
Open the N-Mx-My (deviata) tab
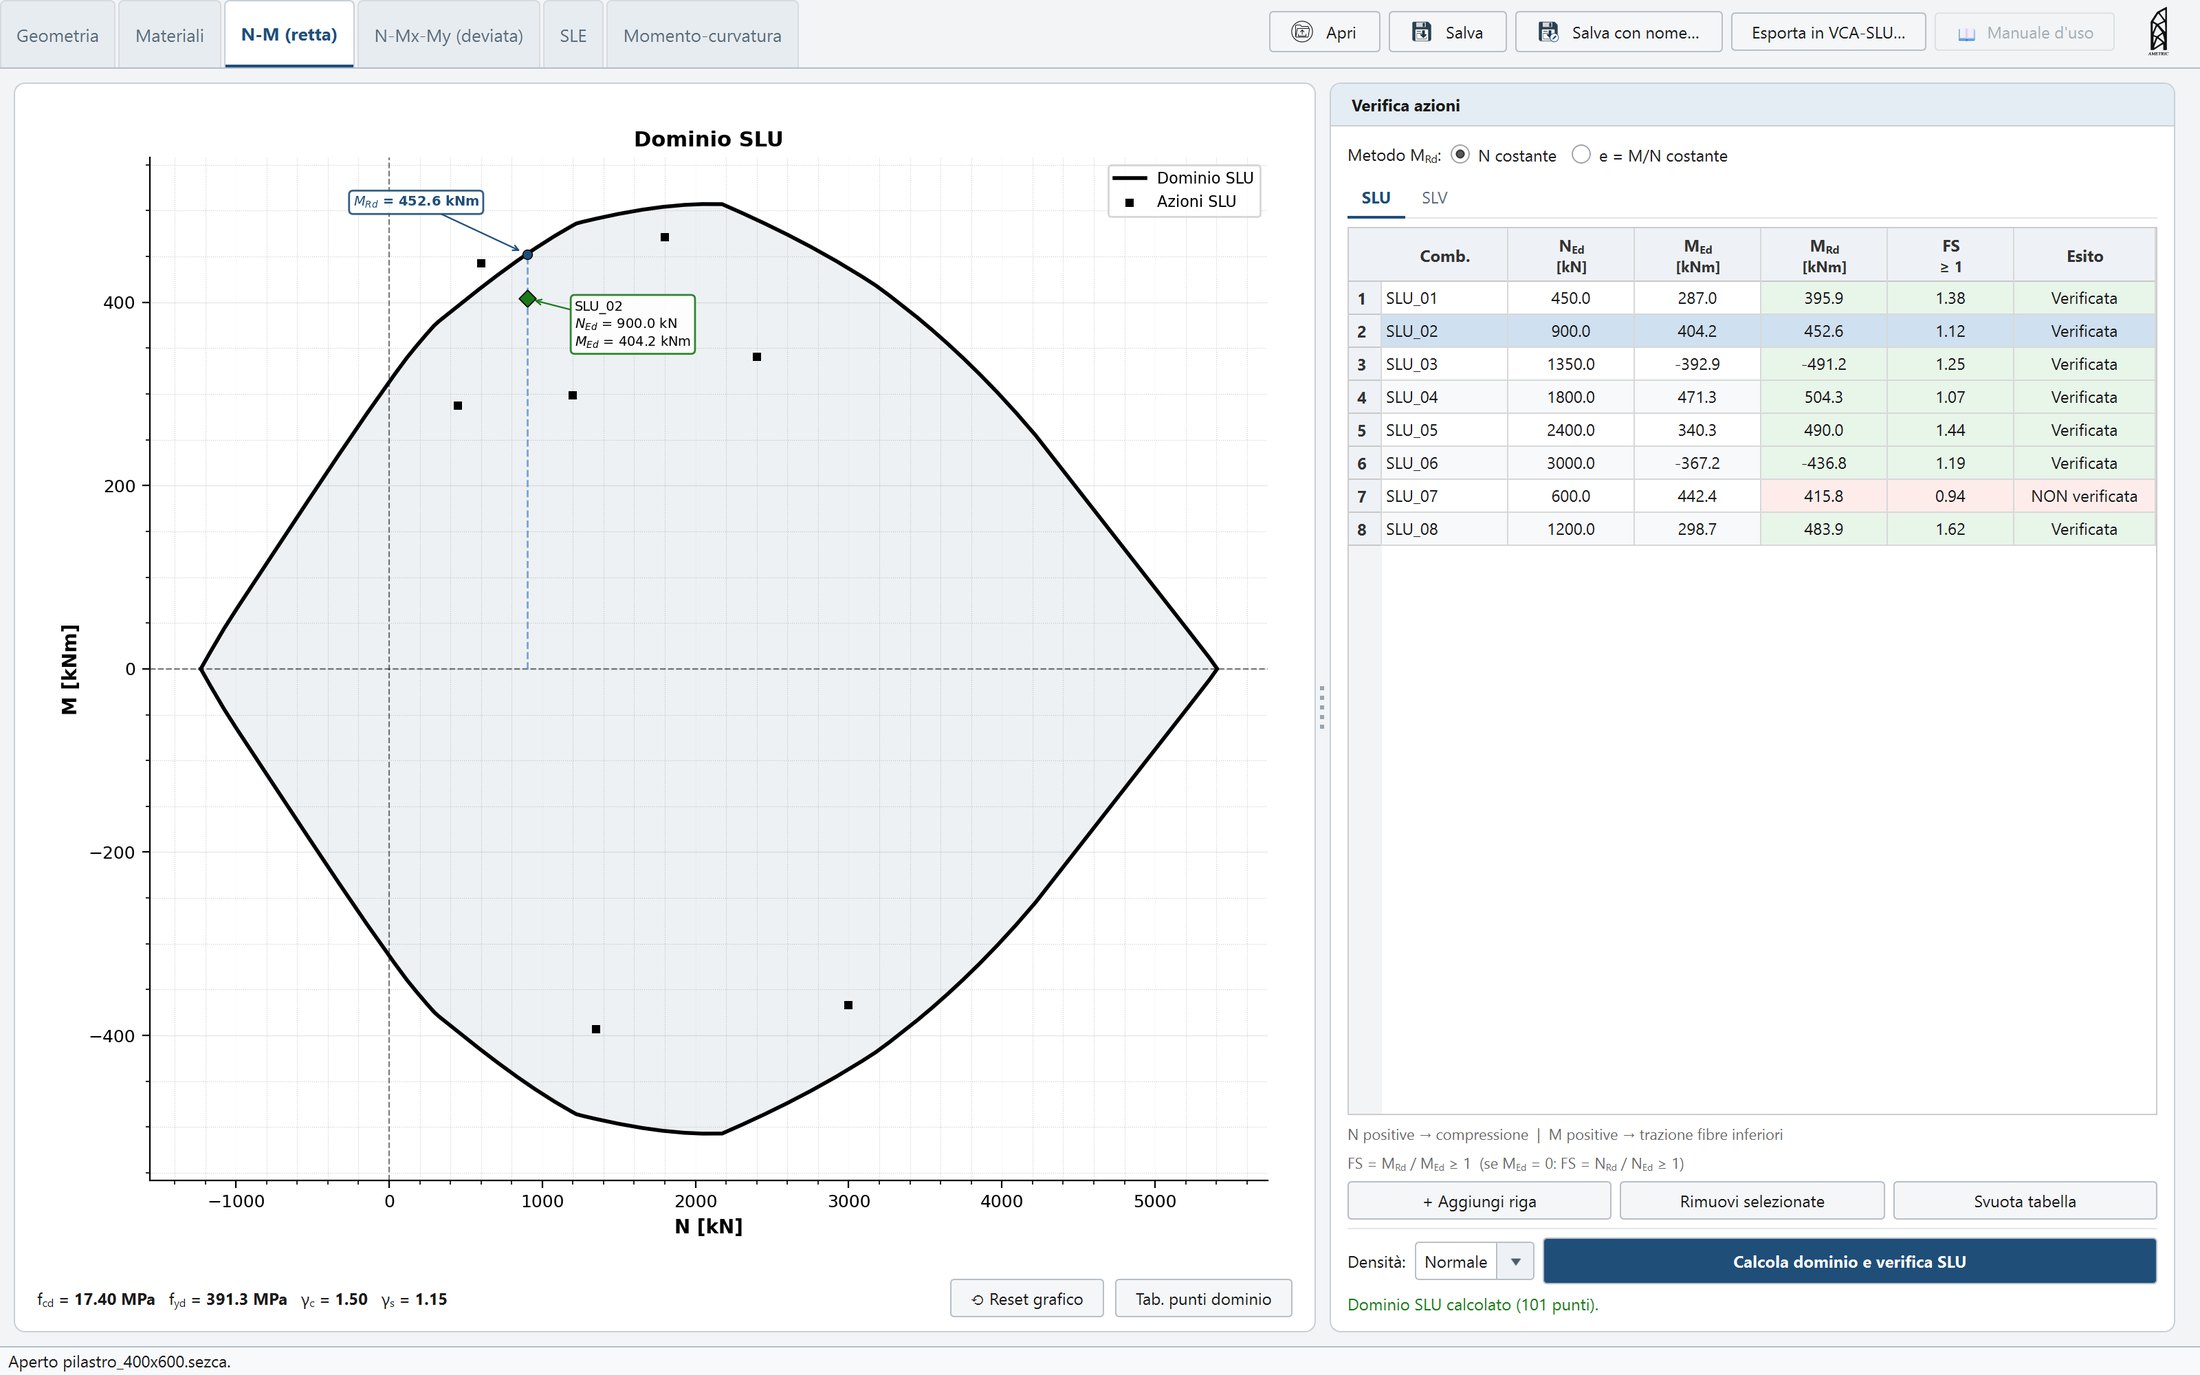pos(448,35)
